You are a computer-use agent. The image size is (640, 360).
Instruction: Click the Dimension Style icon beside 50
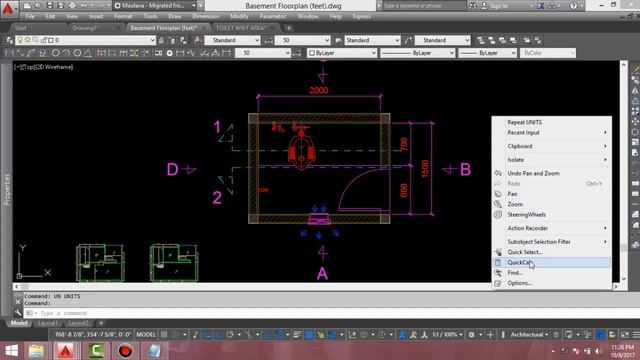pos(269,40)
